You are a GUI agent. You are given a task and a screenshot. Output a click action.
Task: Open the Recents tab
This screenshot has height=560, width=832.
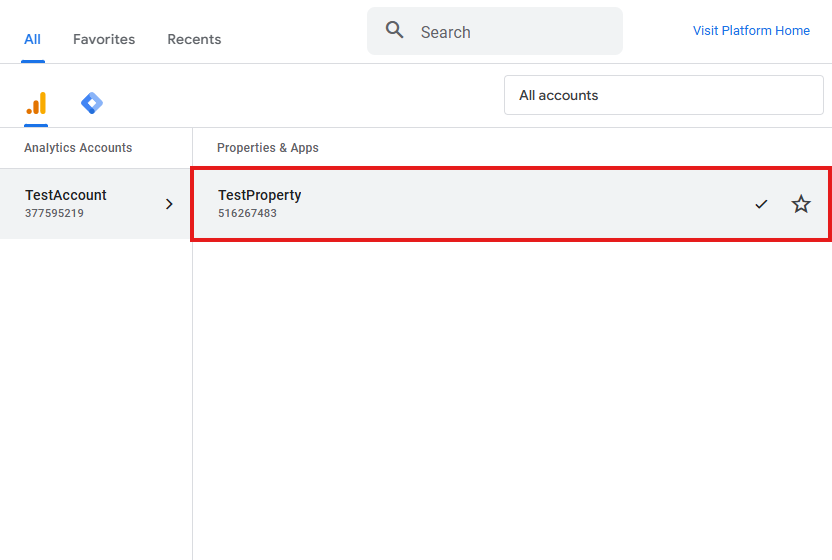tap(194, 39)
